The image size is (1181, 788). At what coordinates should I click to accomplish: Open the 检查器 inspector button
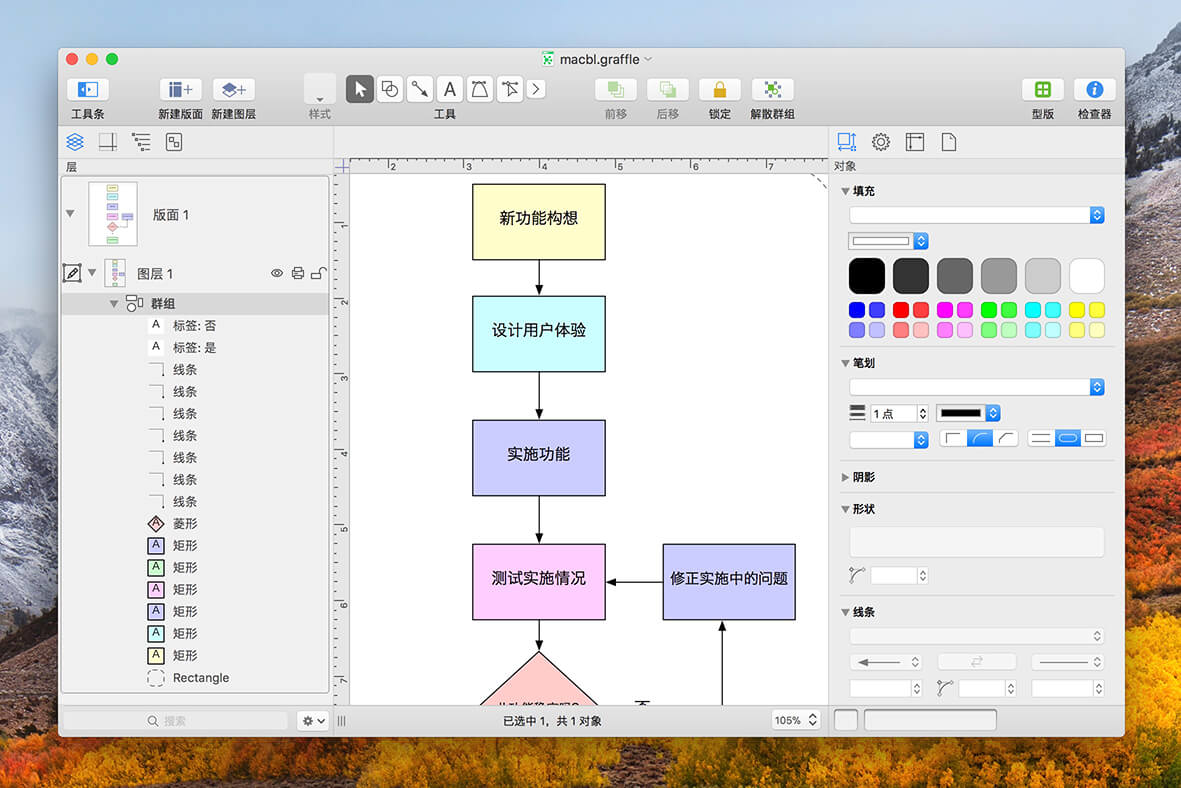coord(1094,90)
